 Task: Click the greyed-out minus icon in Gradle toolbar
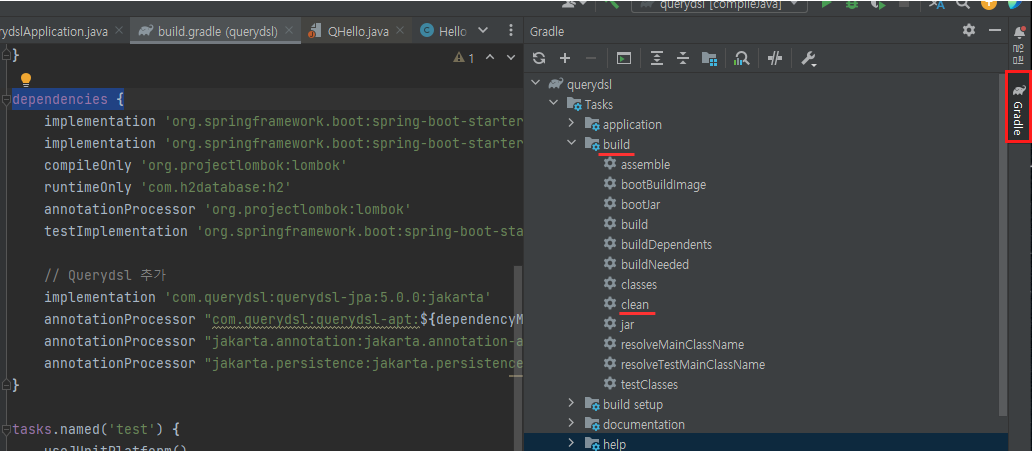[590, 59]
